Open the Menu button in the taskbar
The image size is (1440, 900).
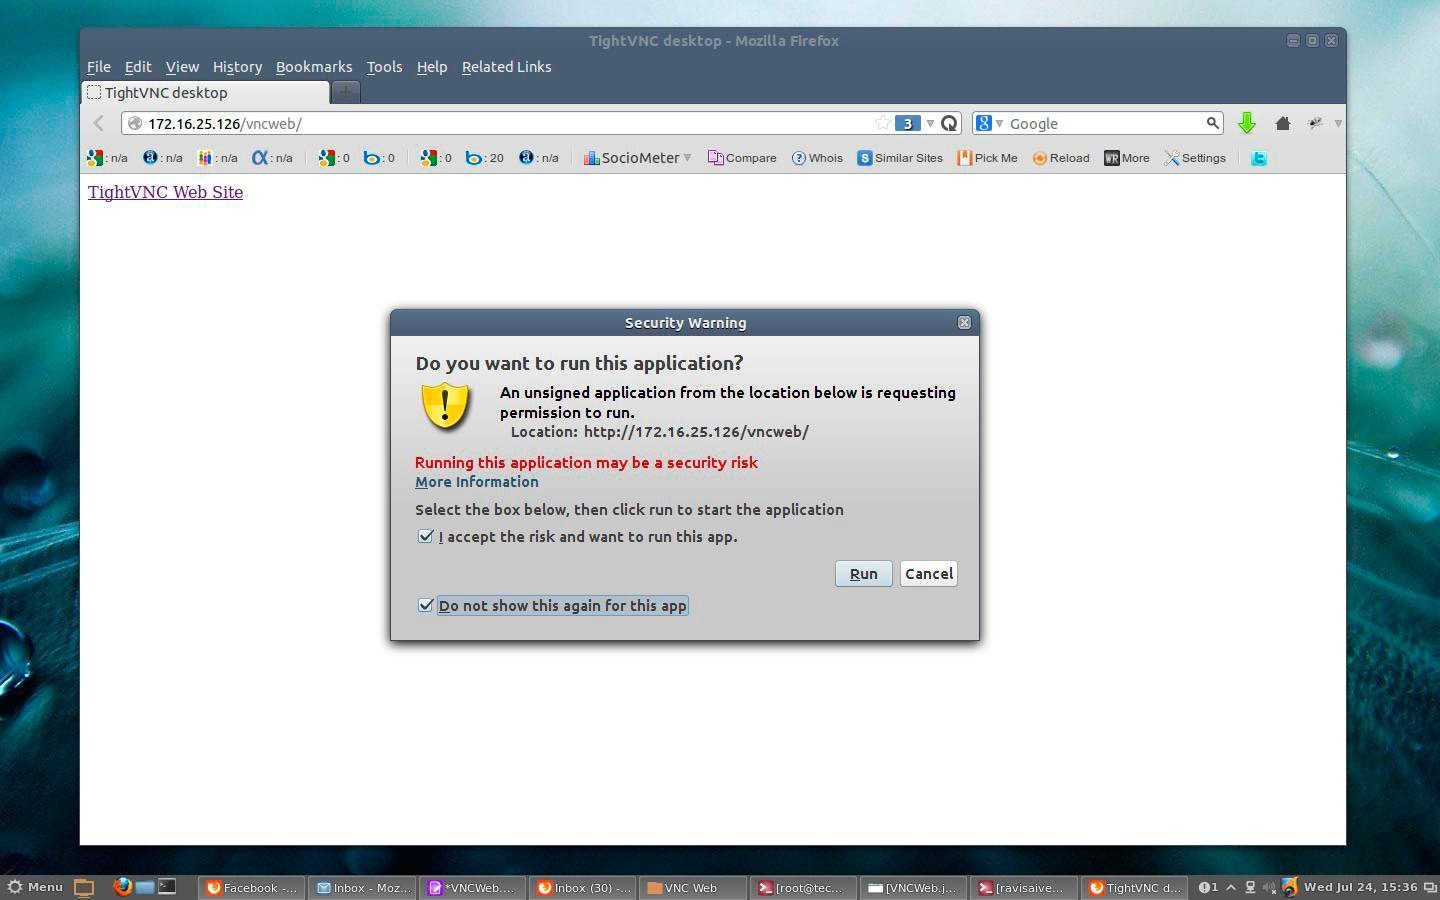click(36, 887)
